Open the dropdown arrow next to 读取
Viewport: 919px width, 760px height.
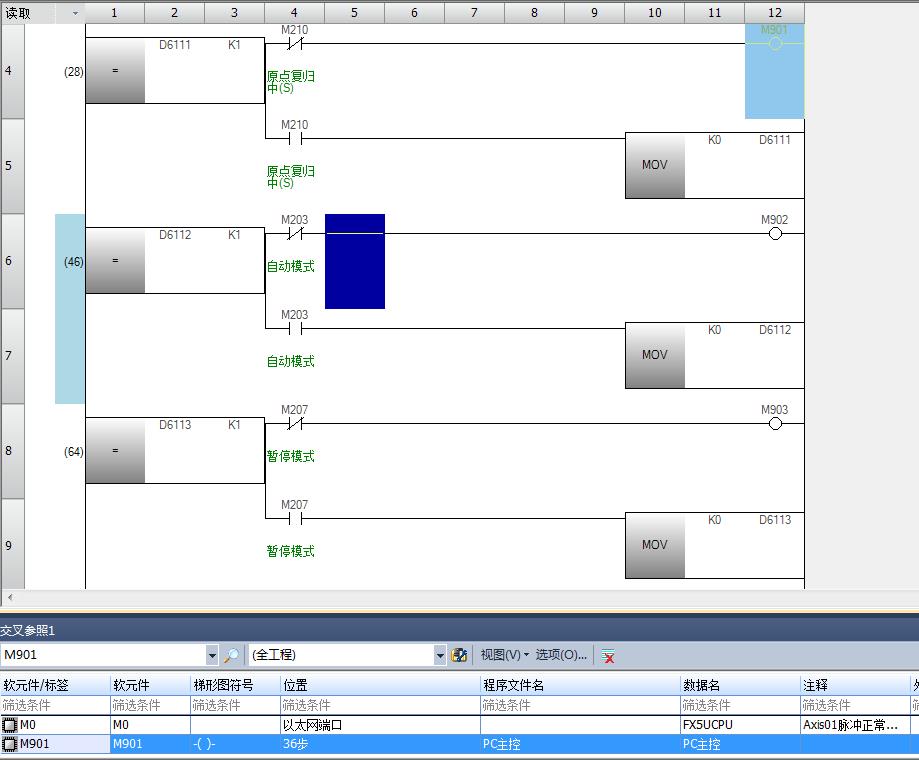coord(75,13)
